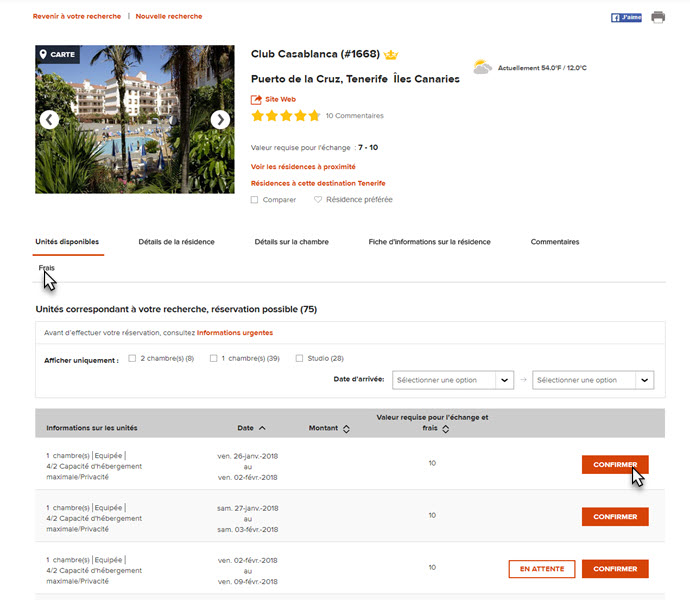
Task: Open Voir les résidences à proximité
Action: point(303,167)
